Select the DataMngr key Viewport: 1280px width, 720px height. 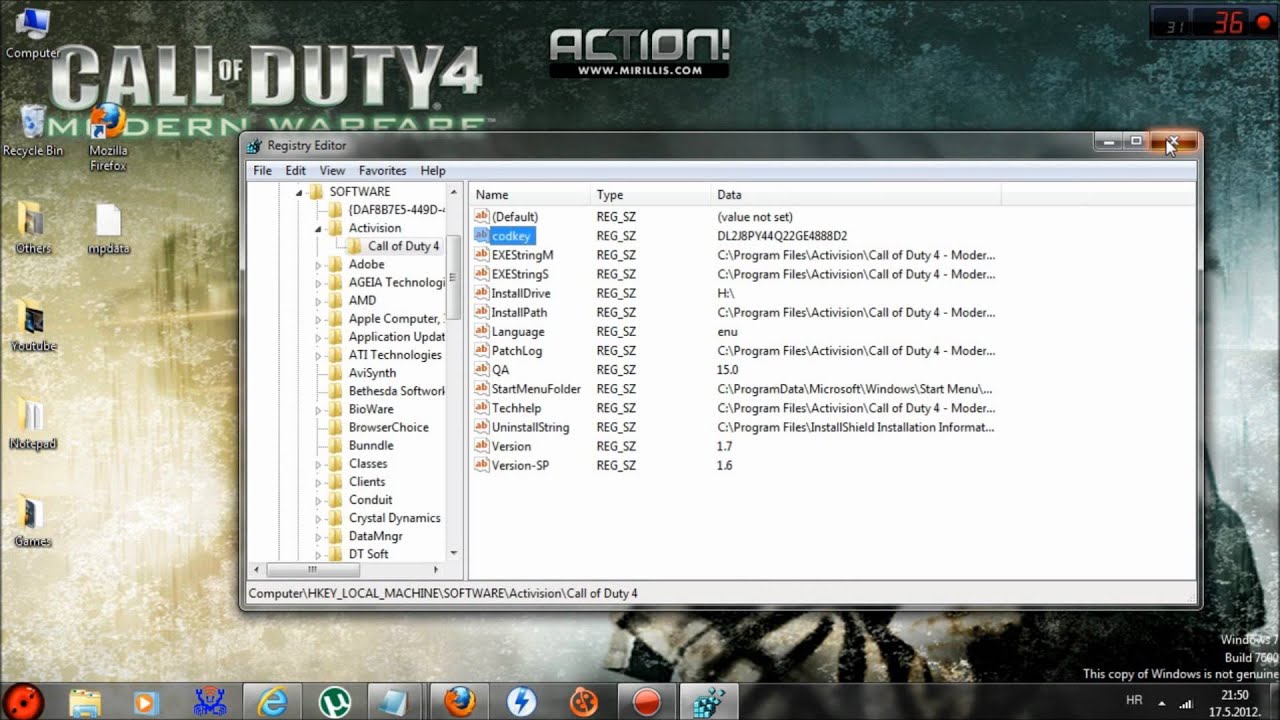click(375, 537)
